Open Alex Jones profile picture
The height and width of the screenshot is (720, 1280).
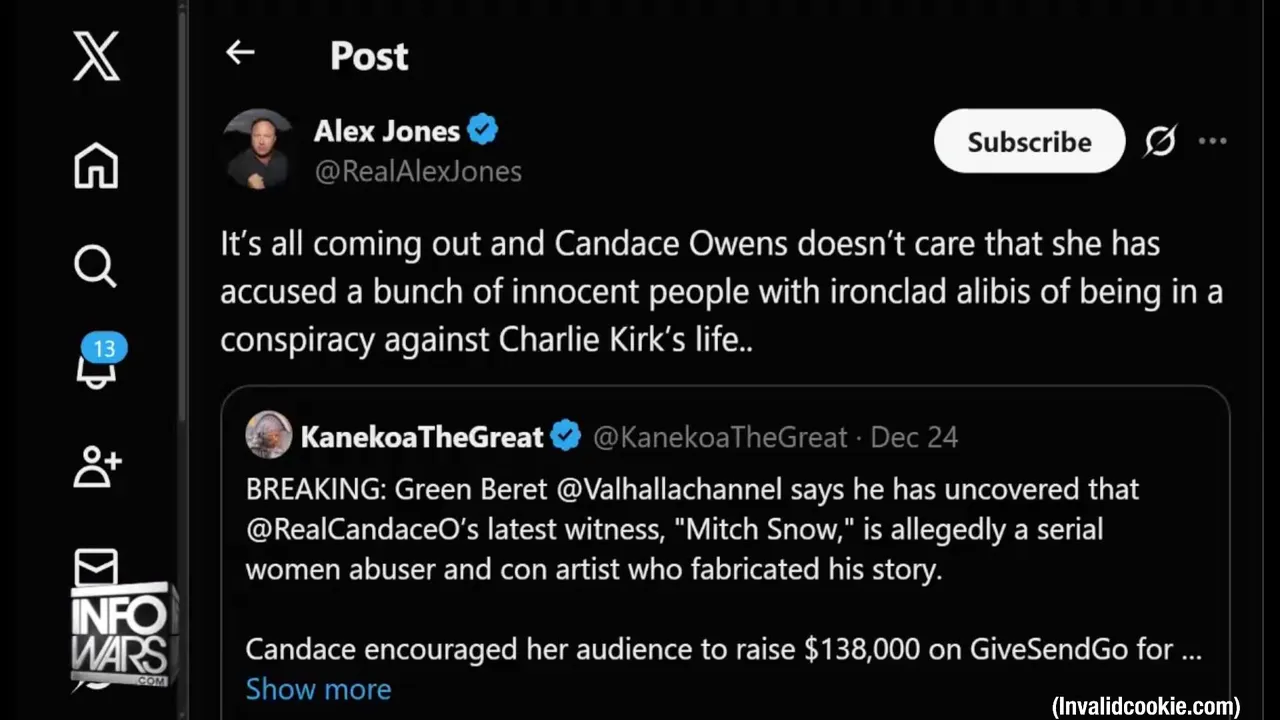click(x=257, y=149)
